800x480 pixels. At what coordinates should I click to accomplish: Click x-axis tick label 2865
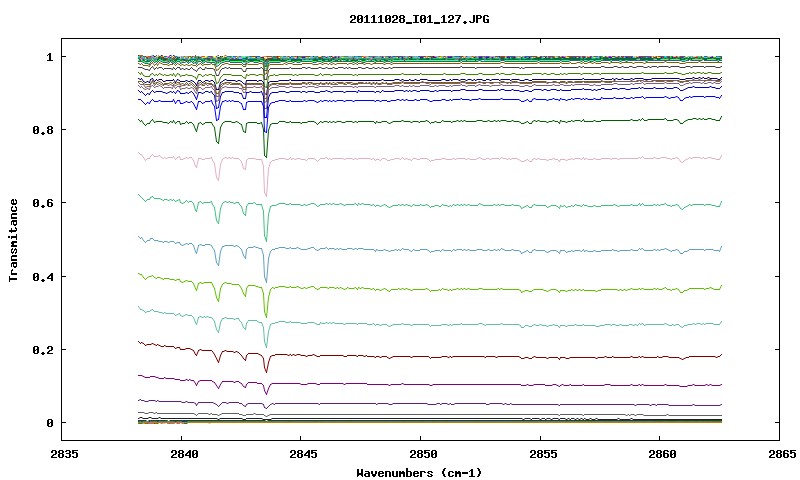coord(781,454)
